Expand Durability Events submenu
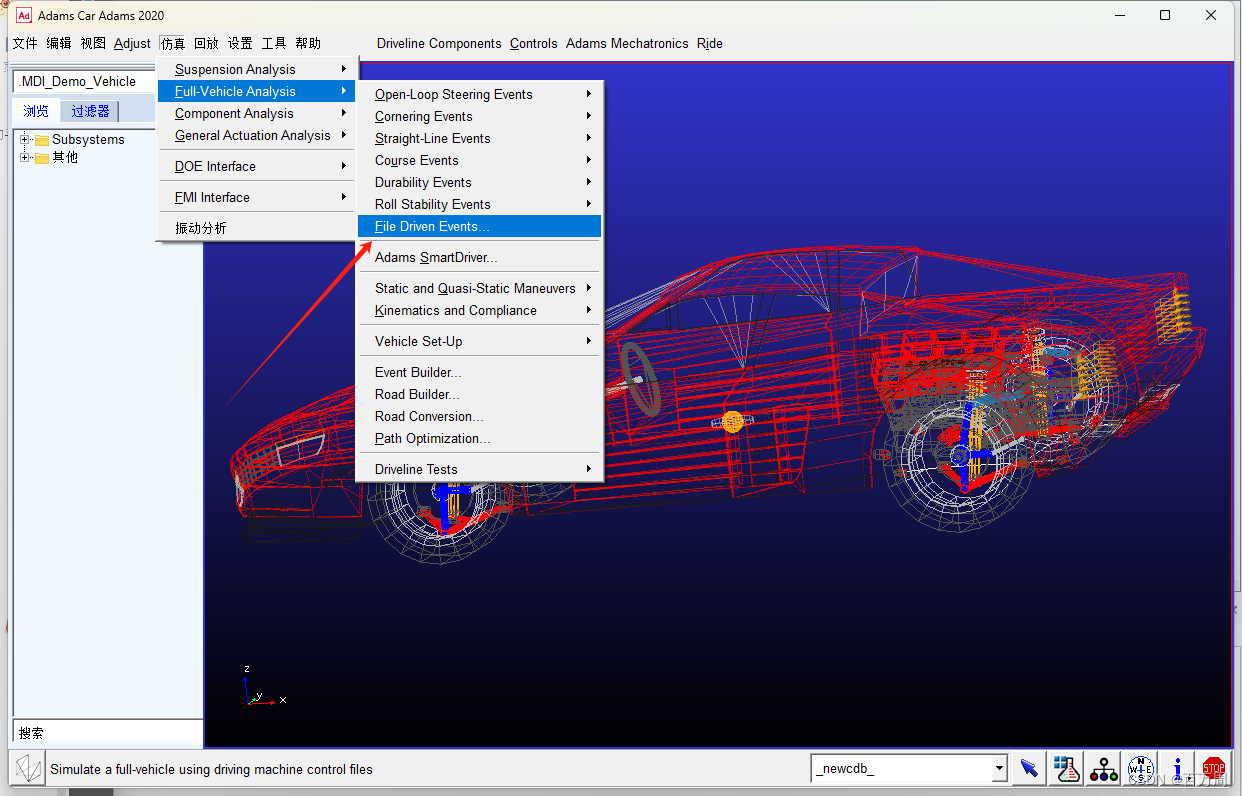This screenshot has width=1242, height=796. (x=480, y=182)
